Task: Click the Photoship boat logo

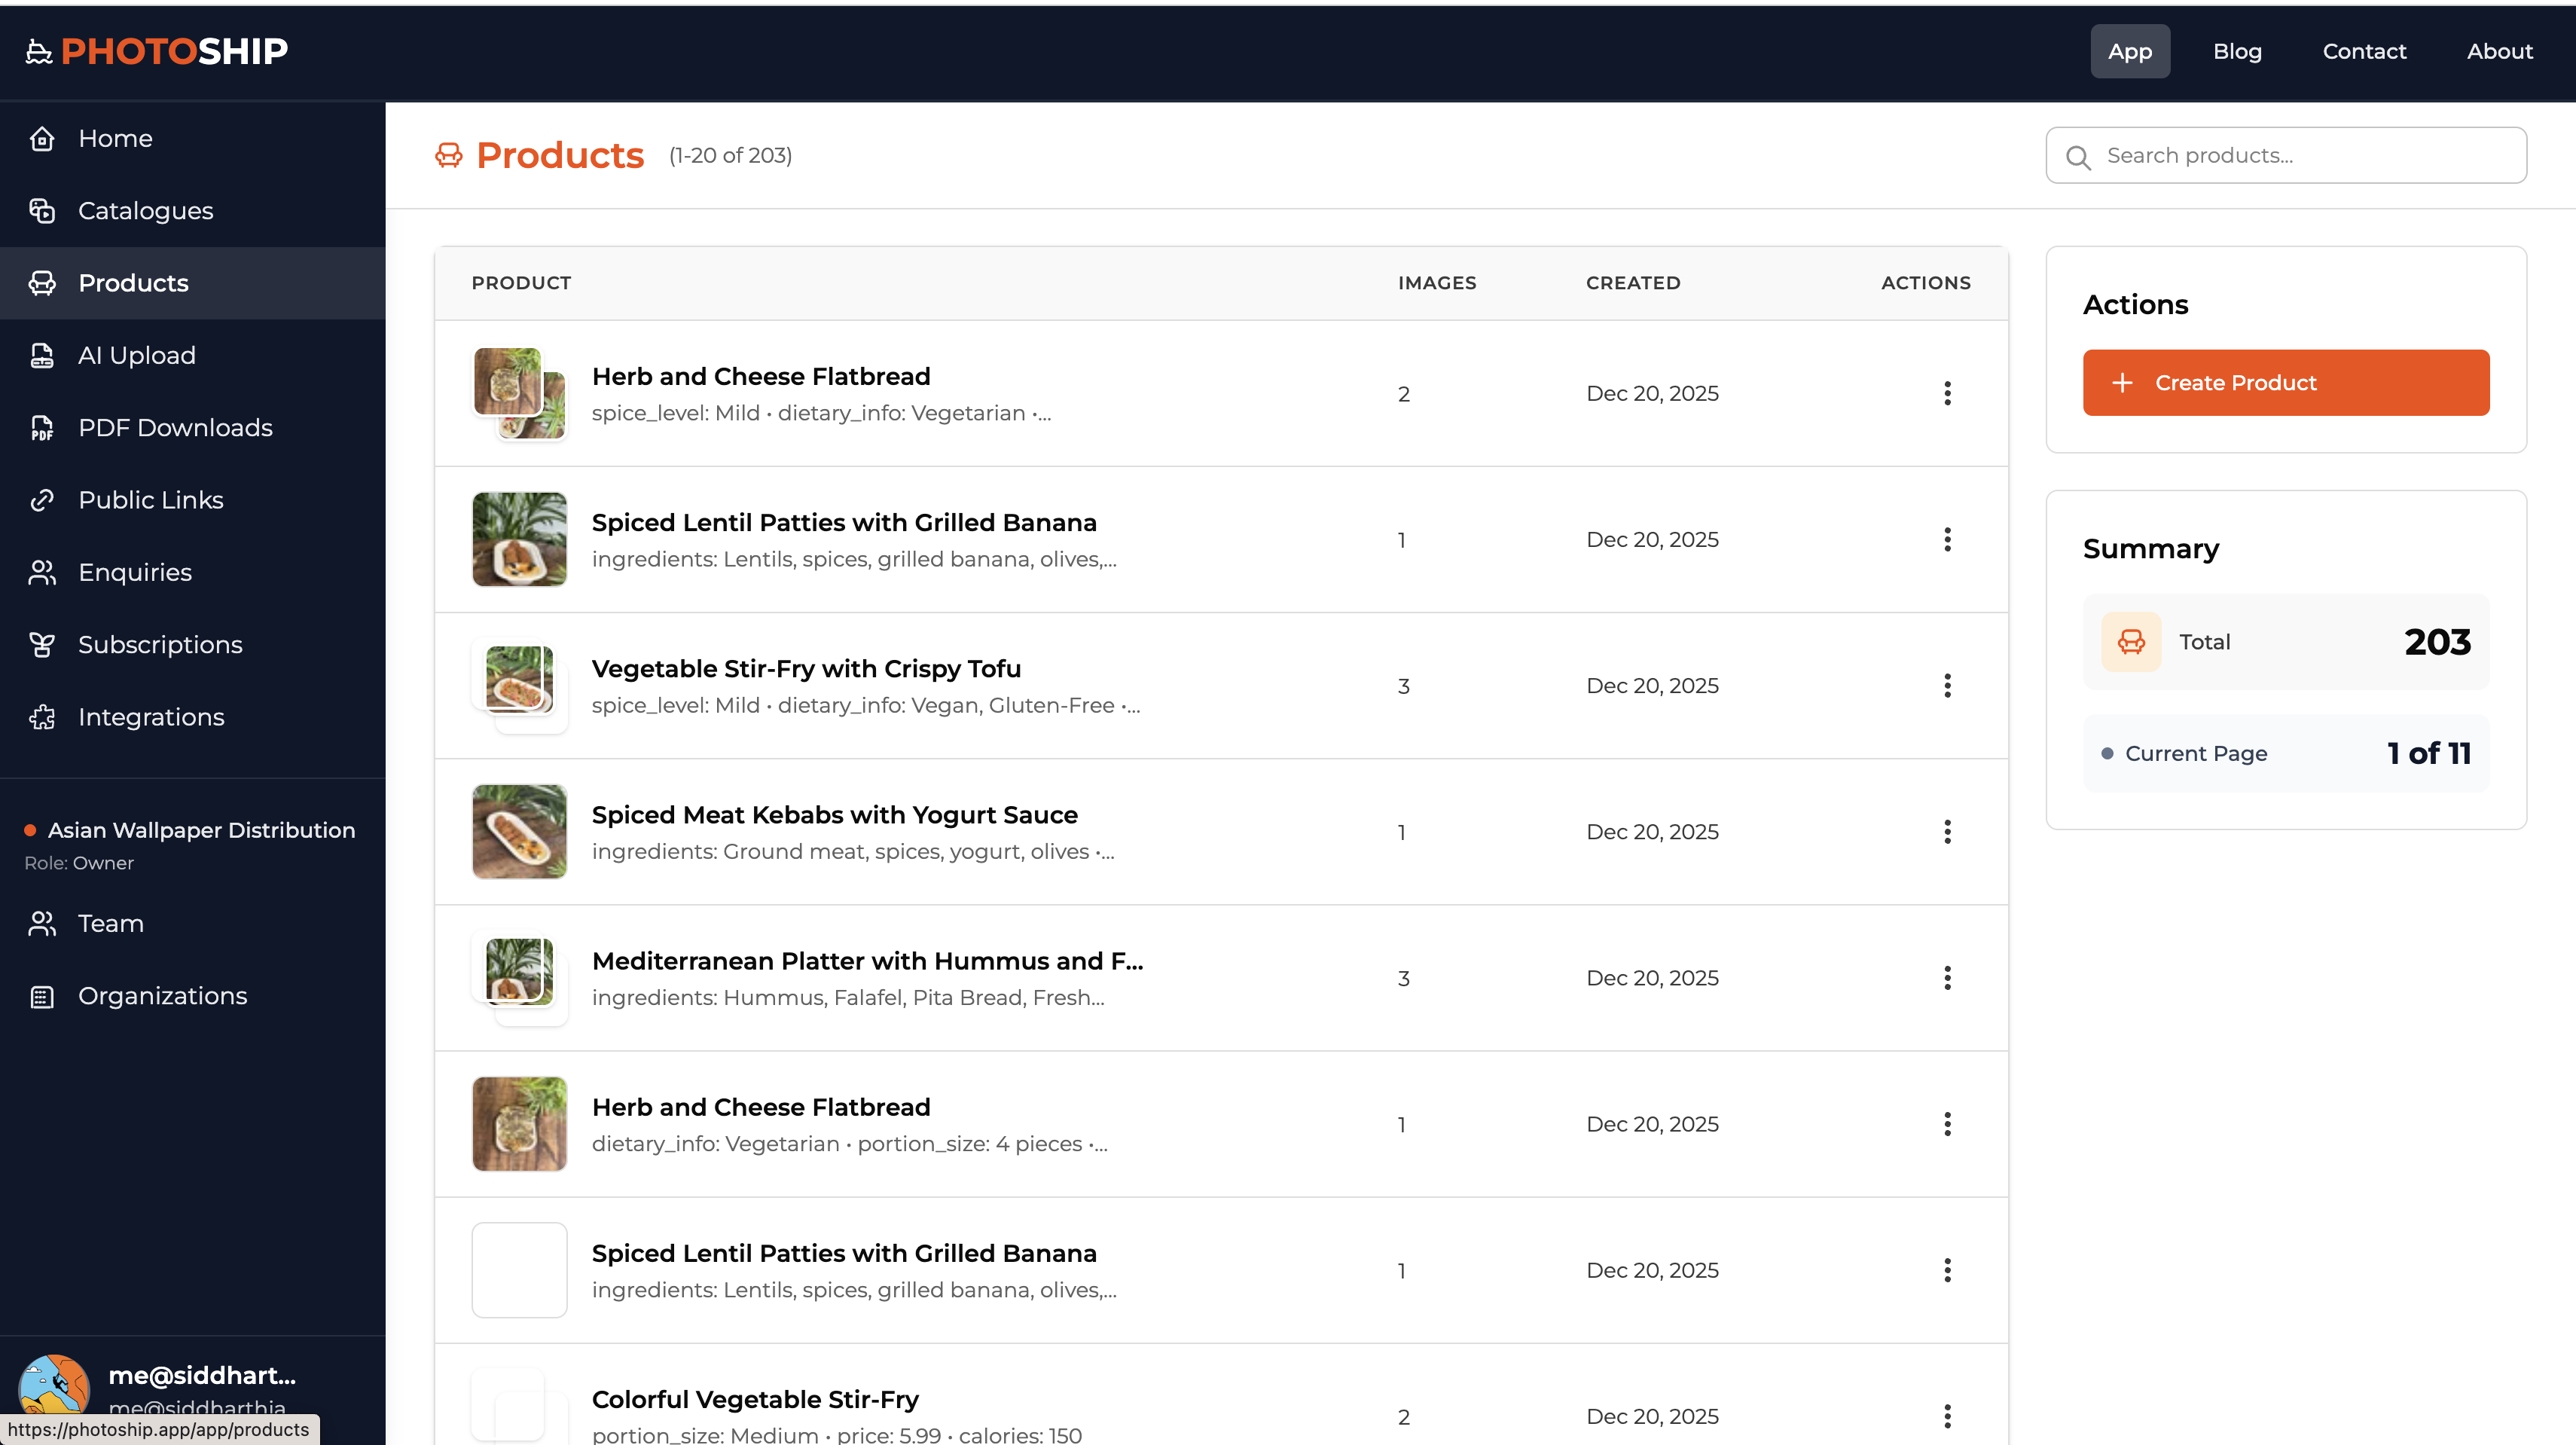Action: 38,51
